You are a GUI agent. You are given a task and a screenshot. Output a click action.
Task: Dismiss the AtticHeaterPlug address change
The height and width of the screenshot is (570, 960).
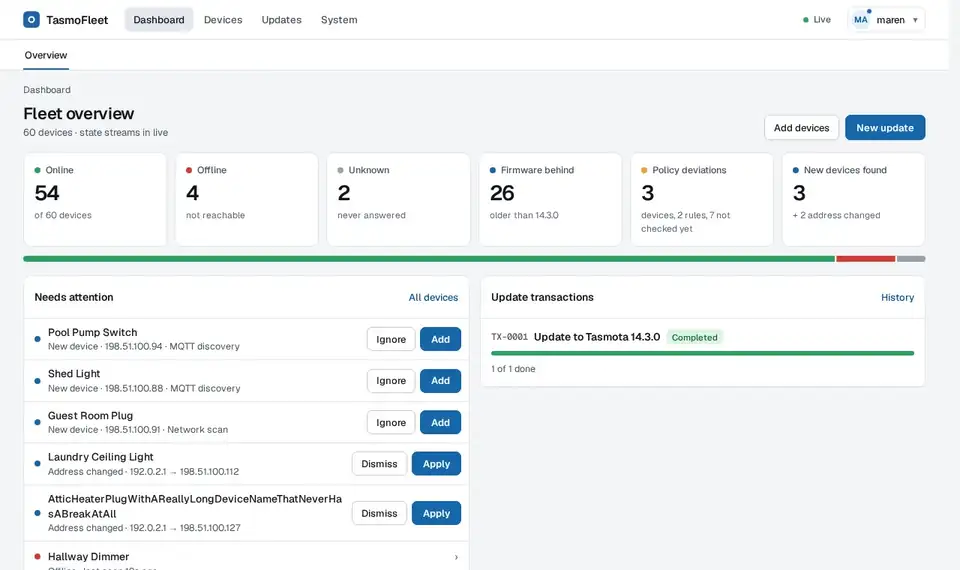tap(379, 513)
